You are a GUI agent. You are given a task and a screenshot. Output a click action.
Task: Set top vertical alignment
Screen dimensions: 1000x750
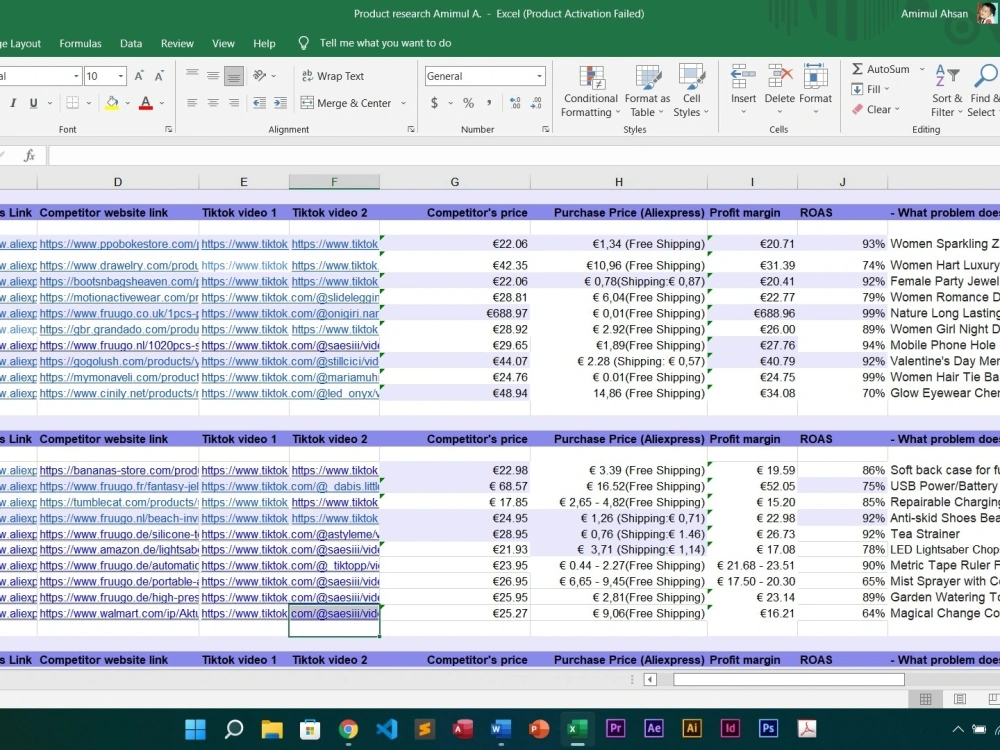pyautogui.click(x=192, y=76)
